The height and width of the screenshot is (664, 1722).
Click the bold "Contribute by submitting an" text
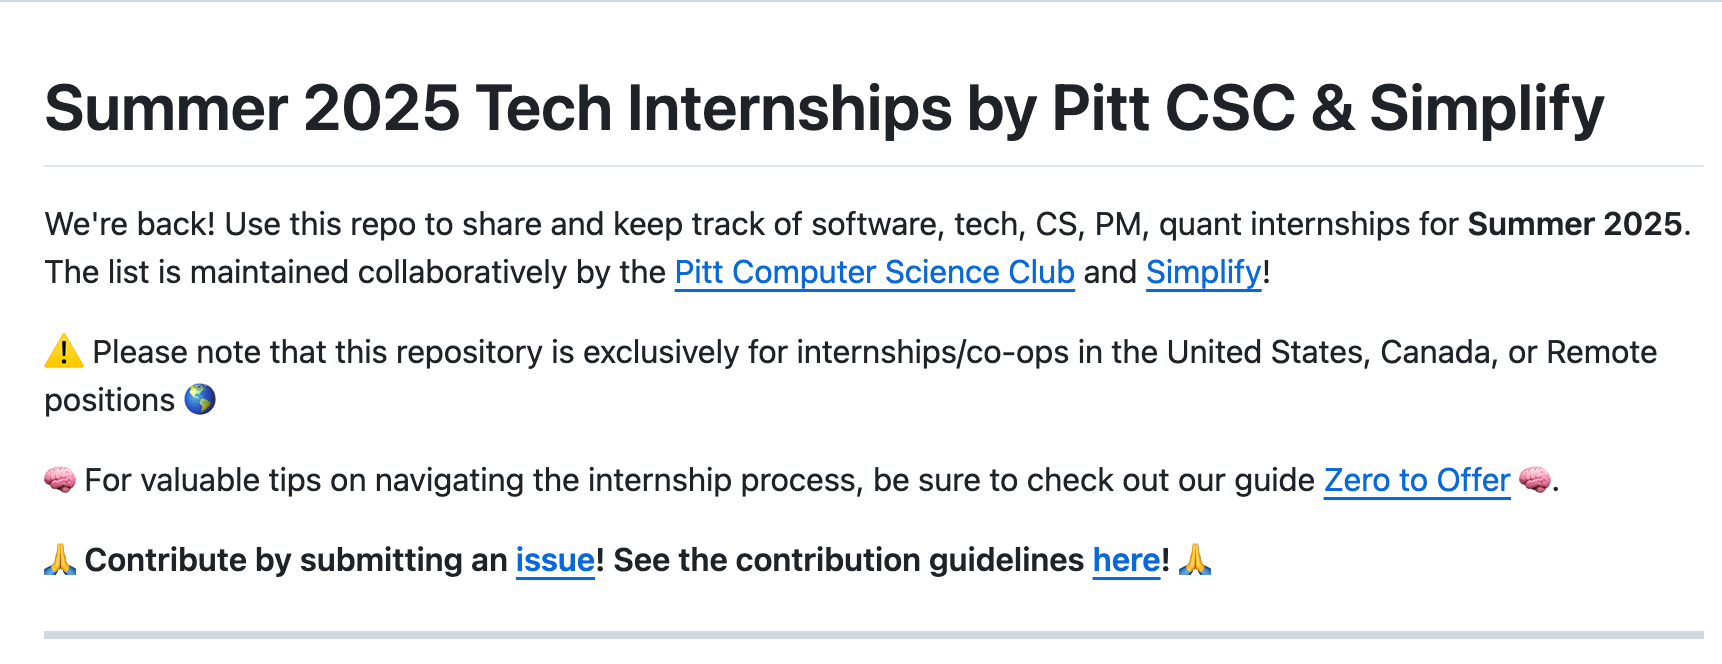(296, 560)
